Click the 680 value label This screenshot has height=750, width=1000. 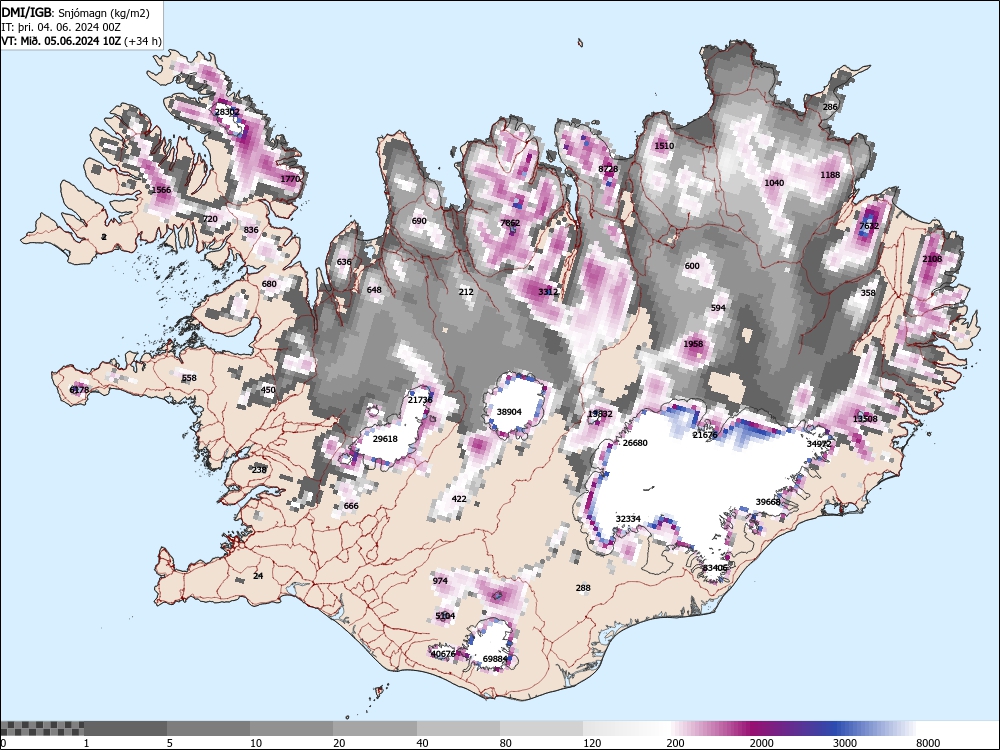pos(269,284)
